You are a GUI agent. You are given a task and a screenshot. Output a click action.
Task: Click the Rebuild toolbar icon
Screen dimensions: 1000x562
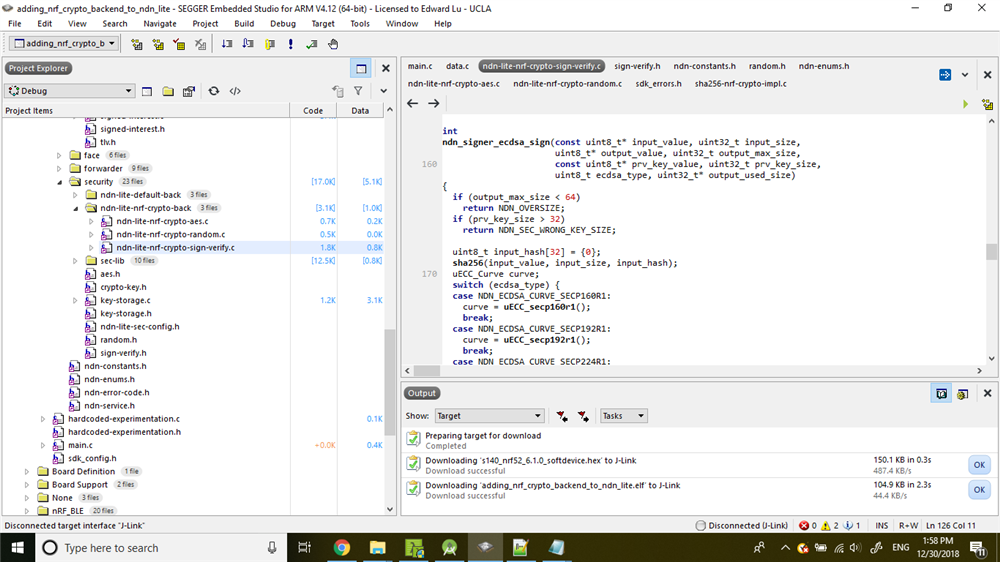click(x=158, y=44)
